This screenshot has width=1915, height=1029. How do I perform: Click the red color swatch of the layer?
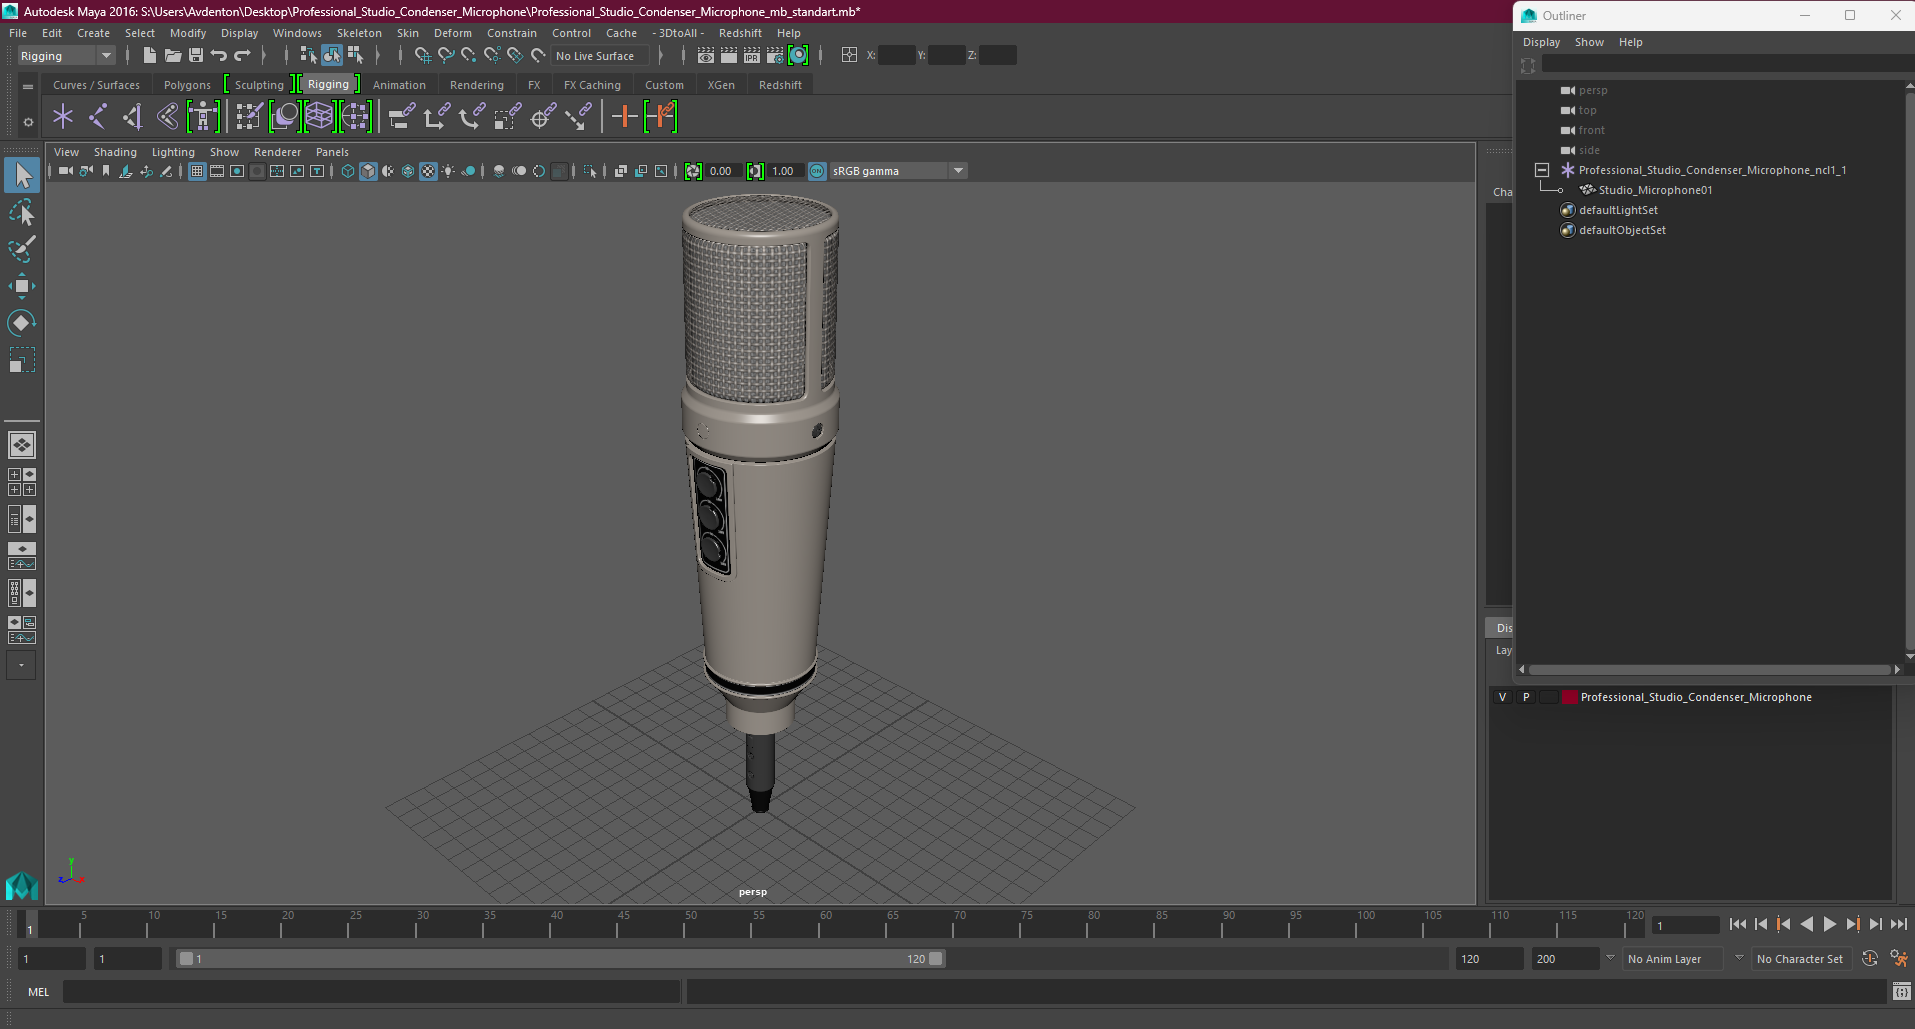pos(1570,697)
